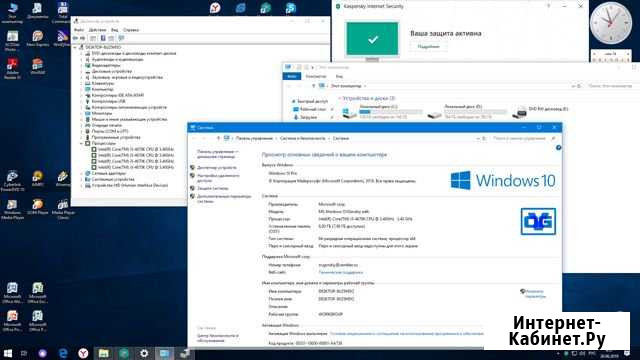
Task: Open the Вид tab in Explorer window
Action: coord(339,76)
